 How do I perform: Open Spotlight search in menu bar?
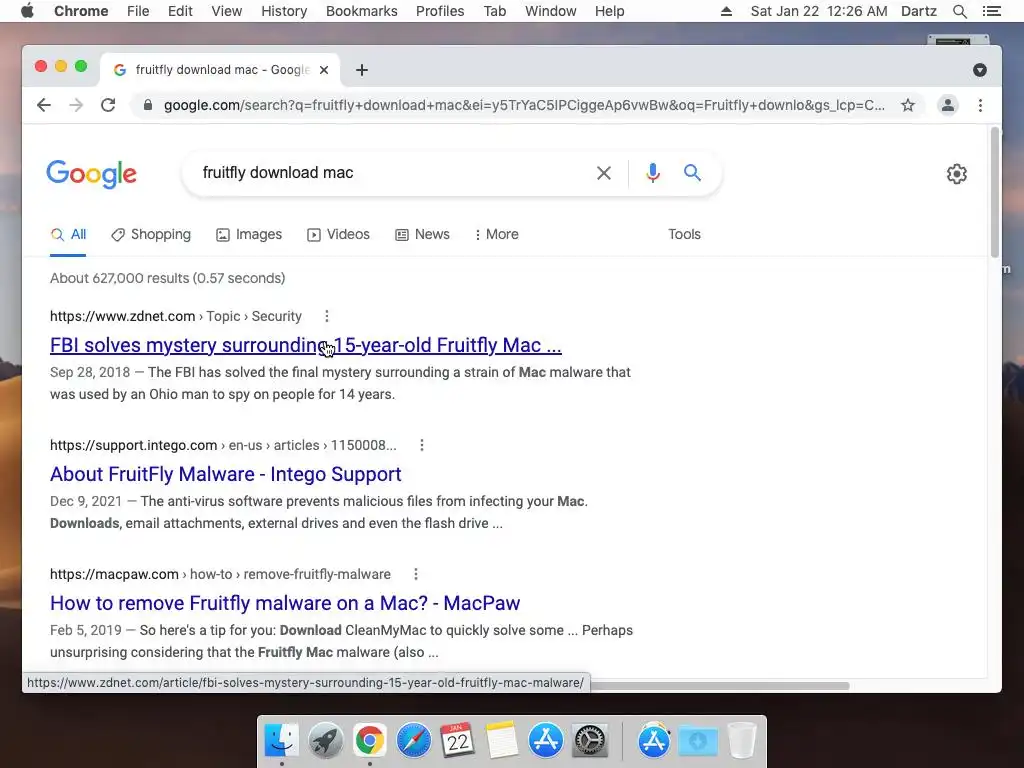point(959,11)
